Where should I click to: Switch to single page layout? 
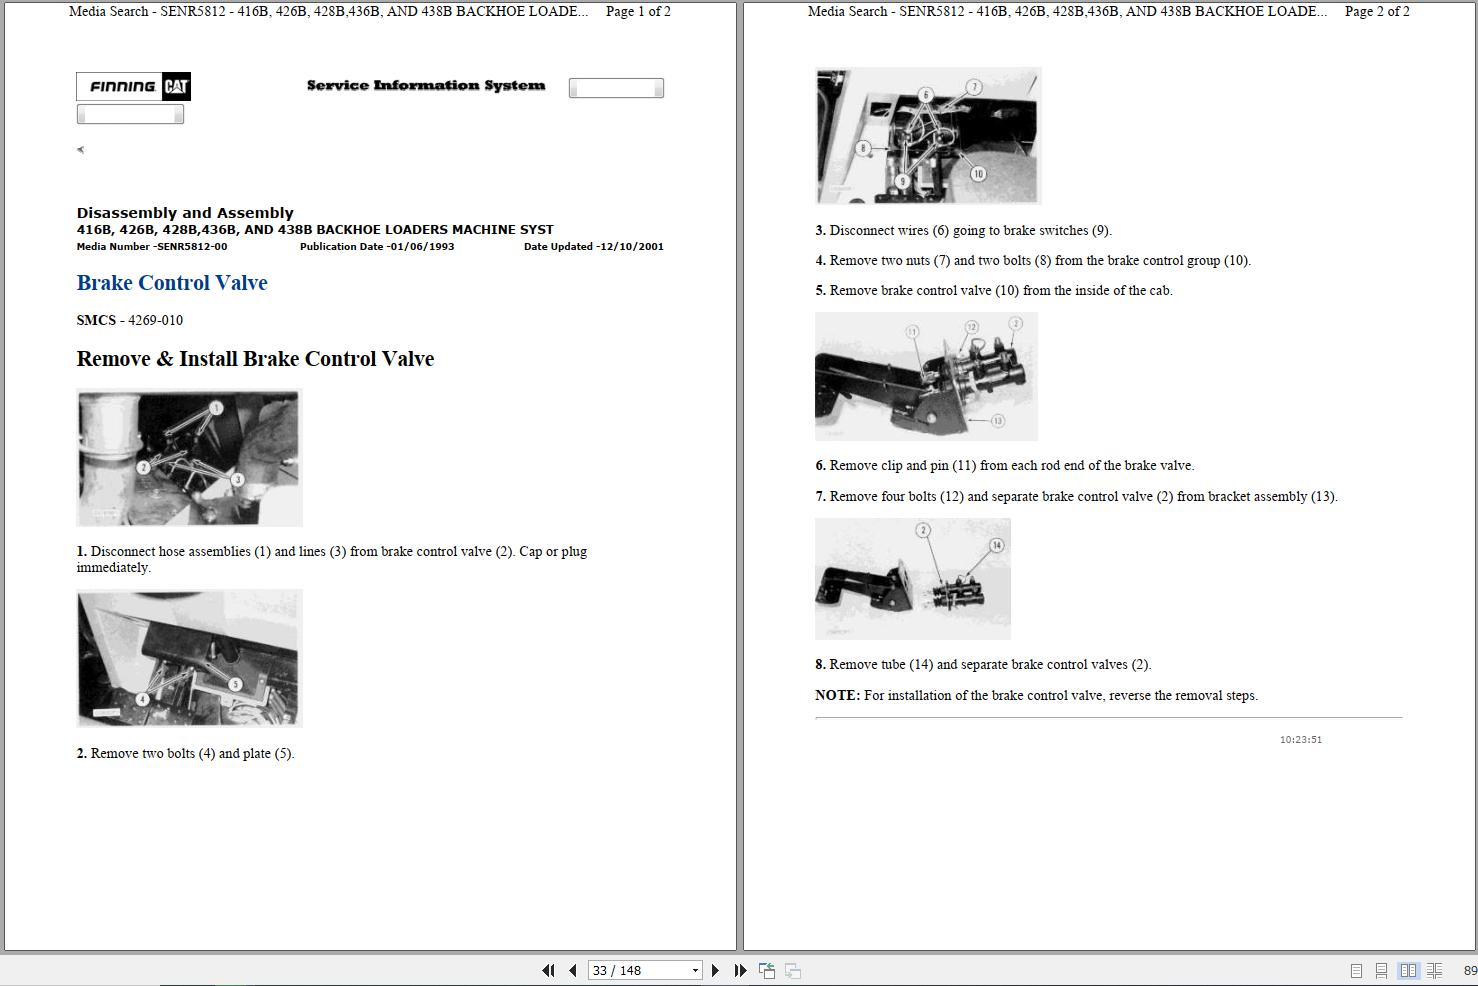(x=1357, y=970)
